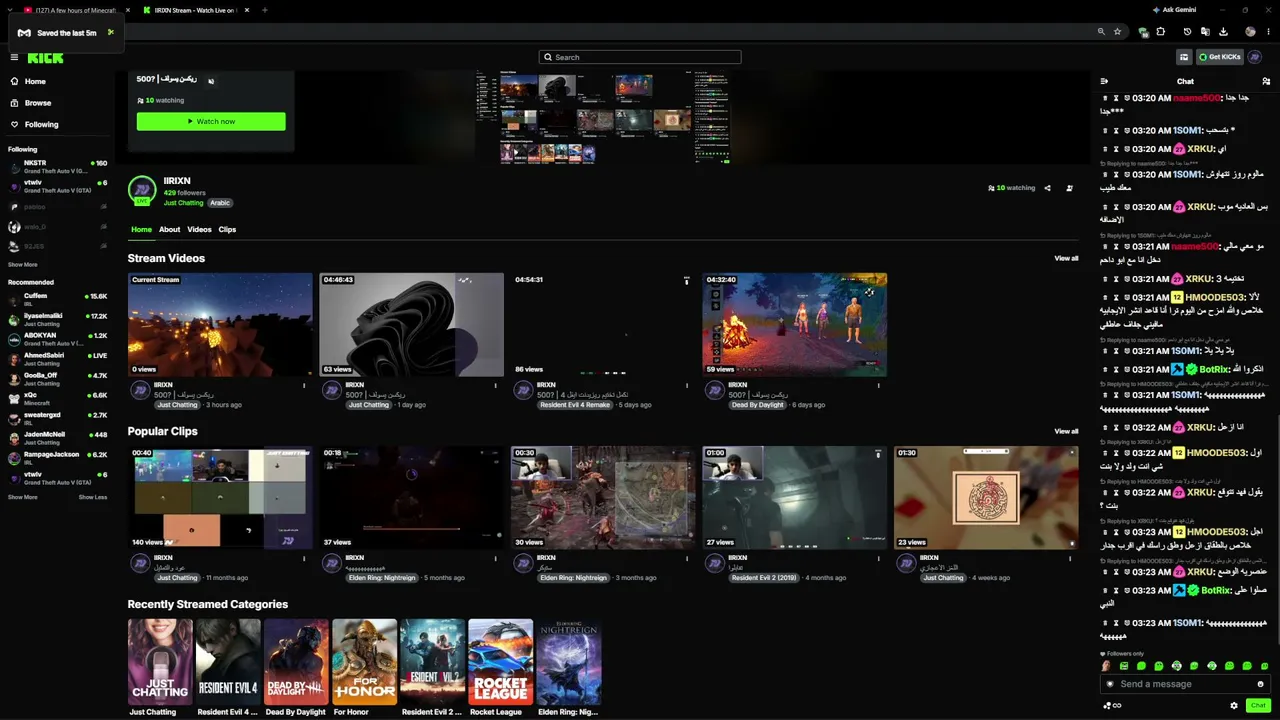
Task: Open browser Extensions puzzle icon
Action: pos(1160,32)
